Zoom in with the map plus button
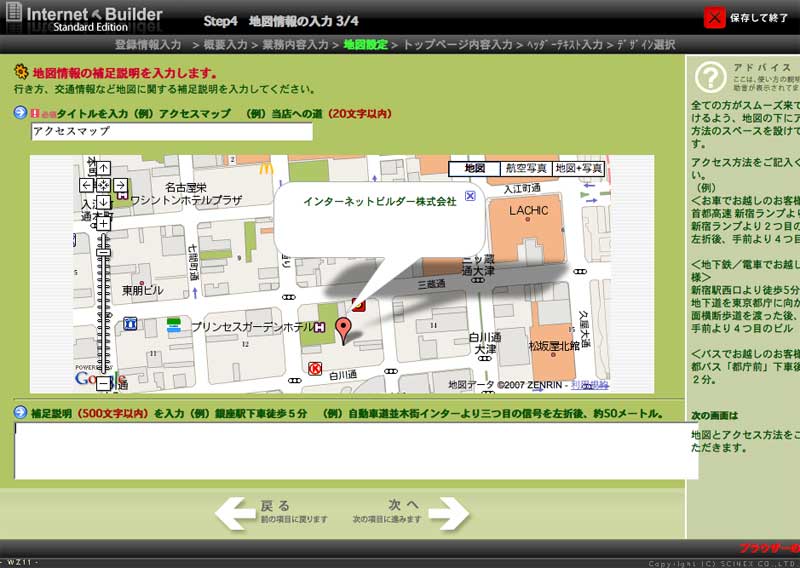 [x=103, y=223]
